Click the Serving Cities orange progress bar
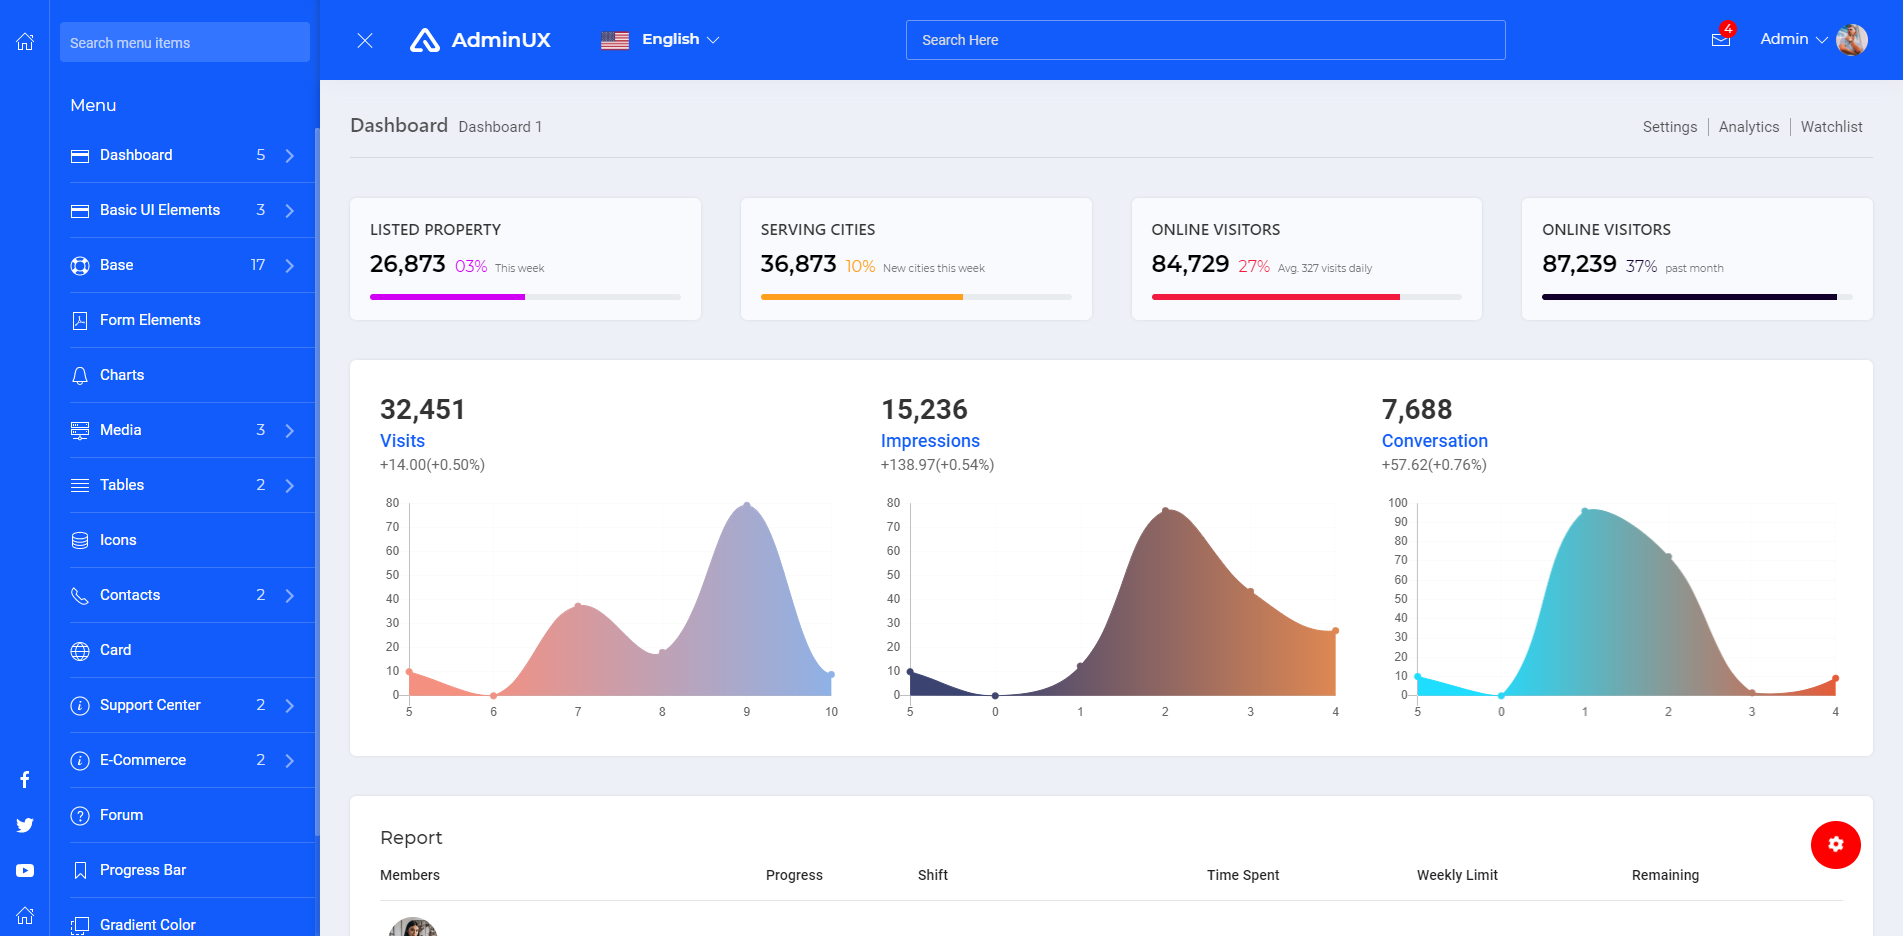 pos(861,297)
